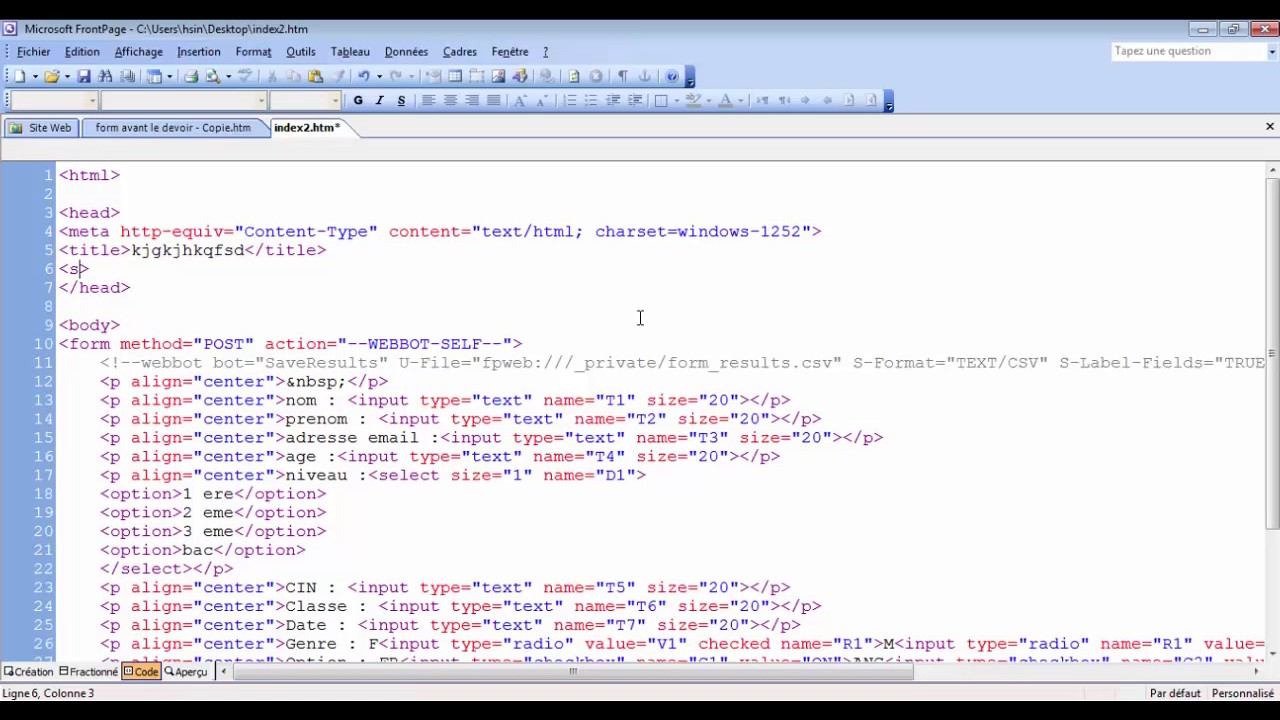Select the index2.htm tab
The height and width of the screenshot is (720, 1280).
pos(307,128)
